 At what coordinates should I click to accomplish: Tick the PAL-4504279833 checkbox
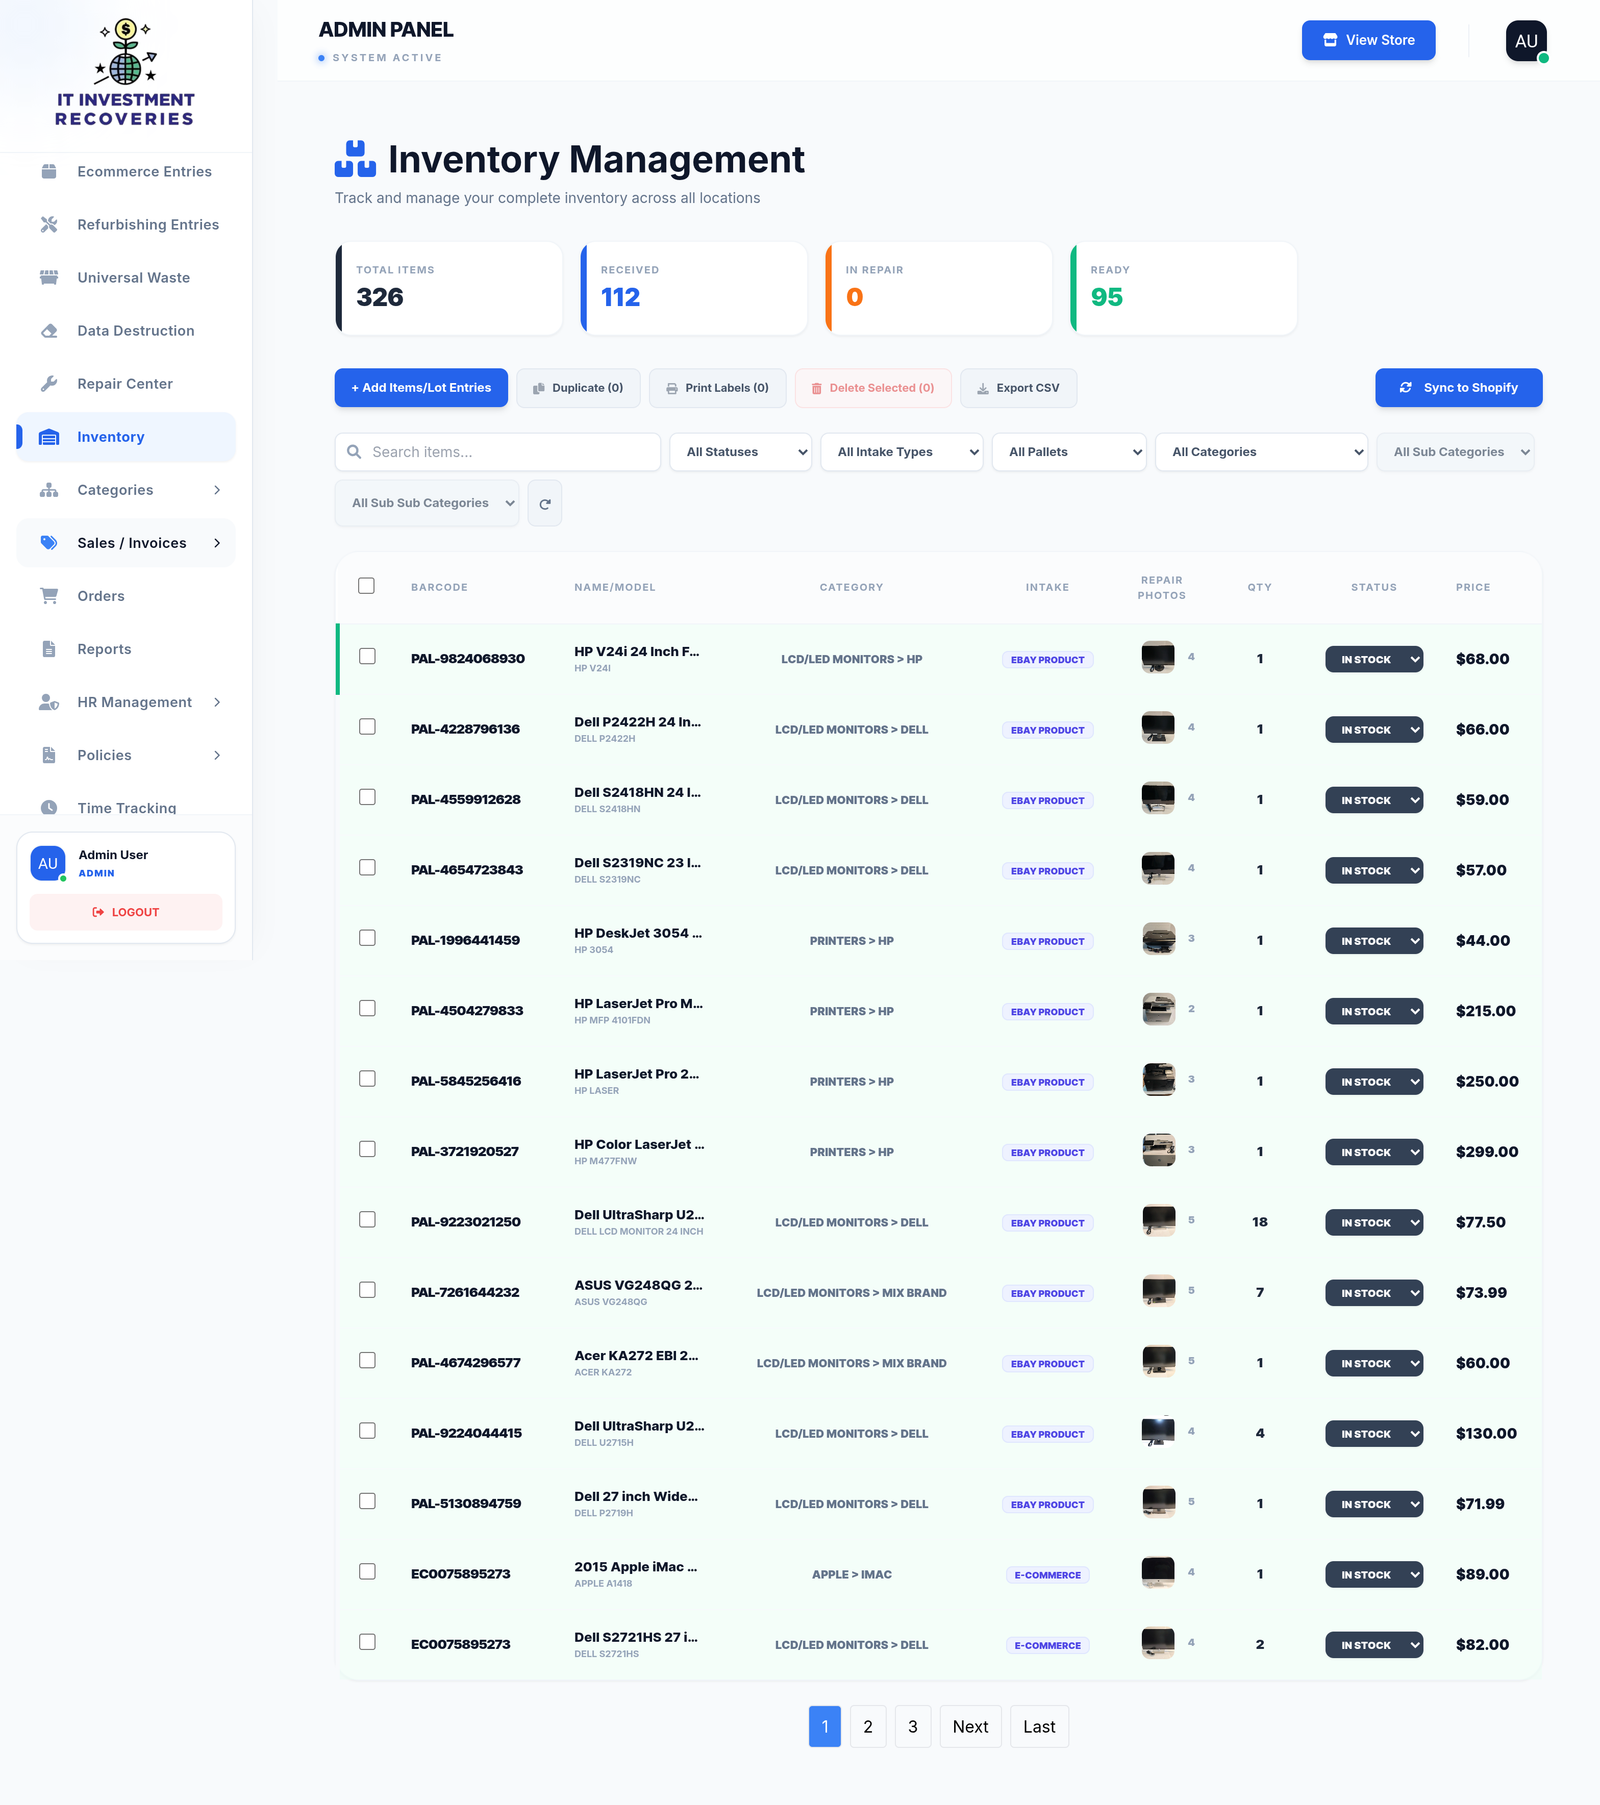(367, 1008)
